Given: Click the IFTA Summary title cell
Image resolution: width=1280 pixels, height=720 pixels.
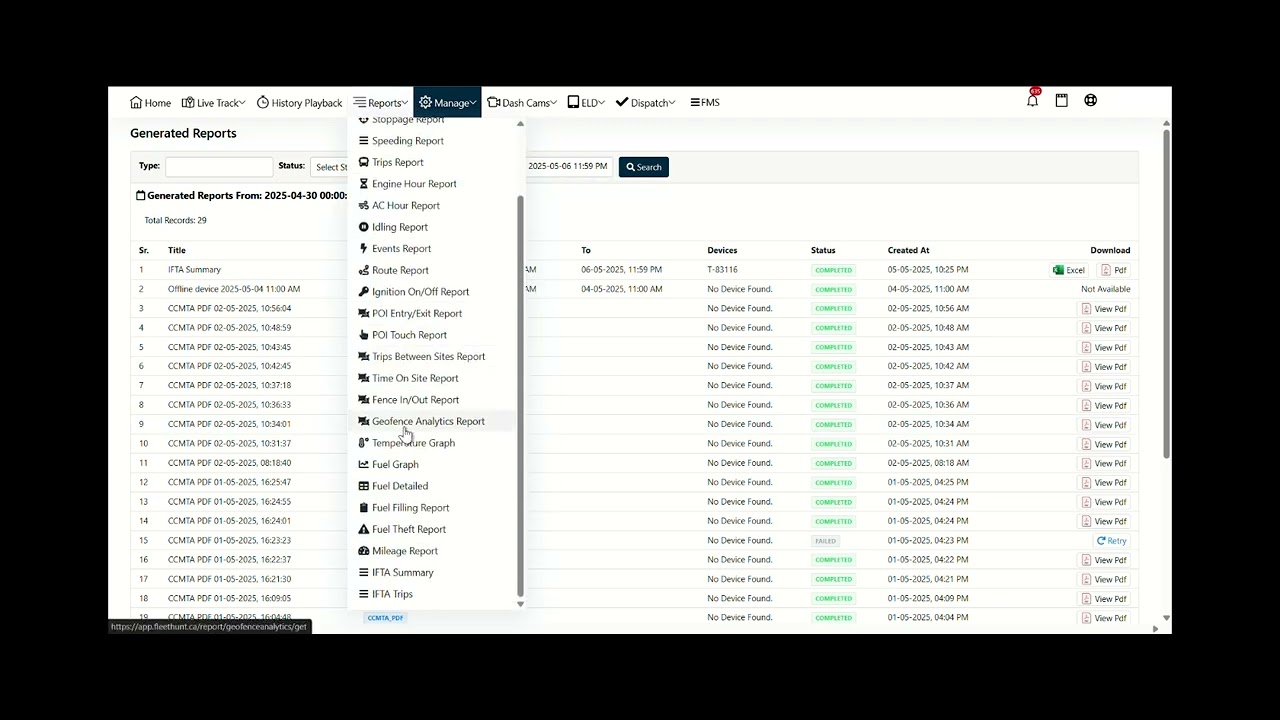Looking at the screenshot, I should click(194, 270).
